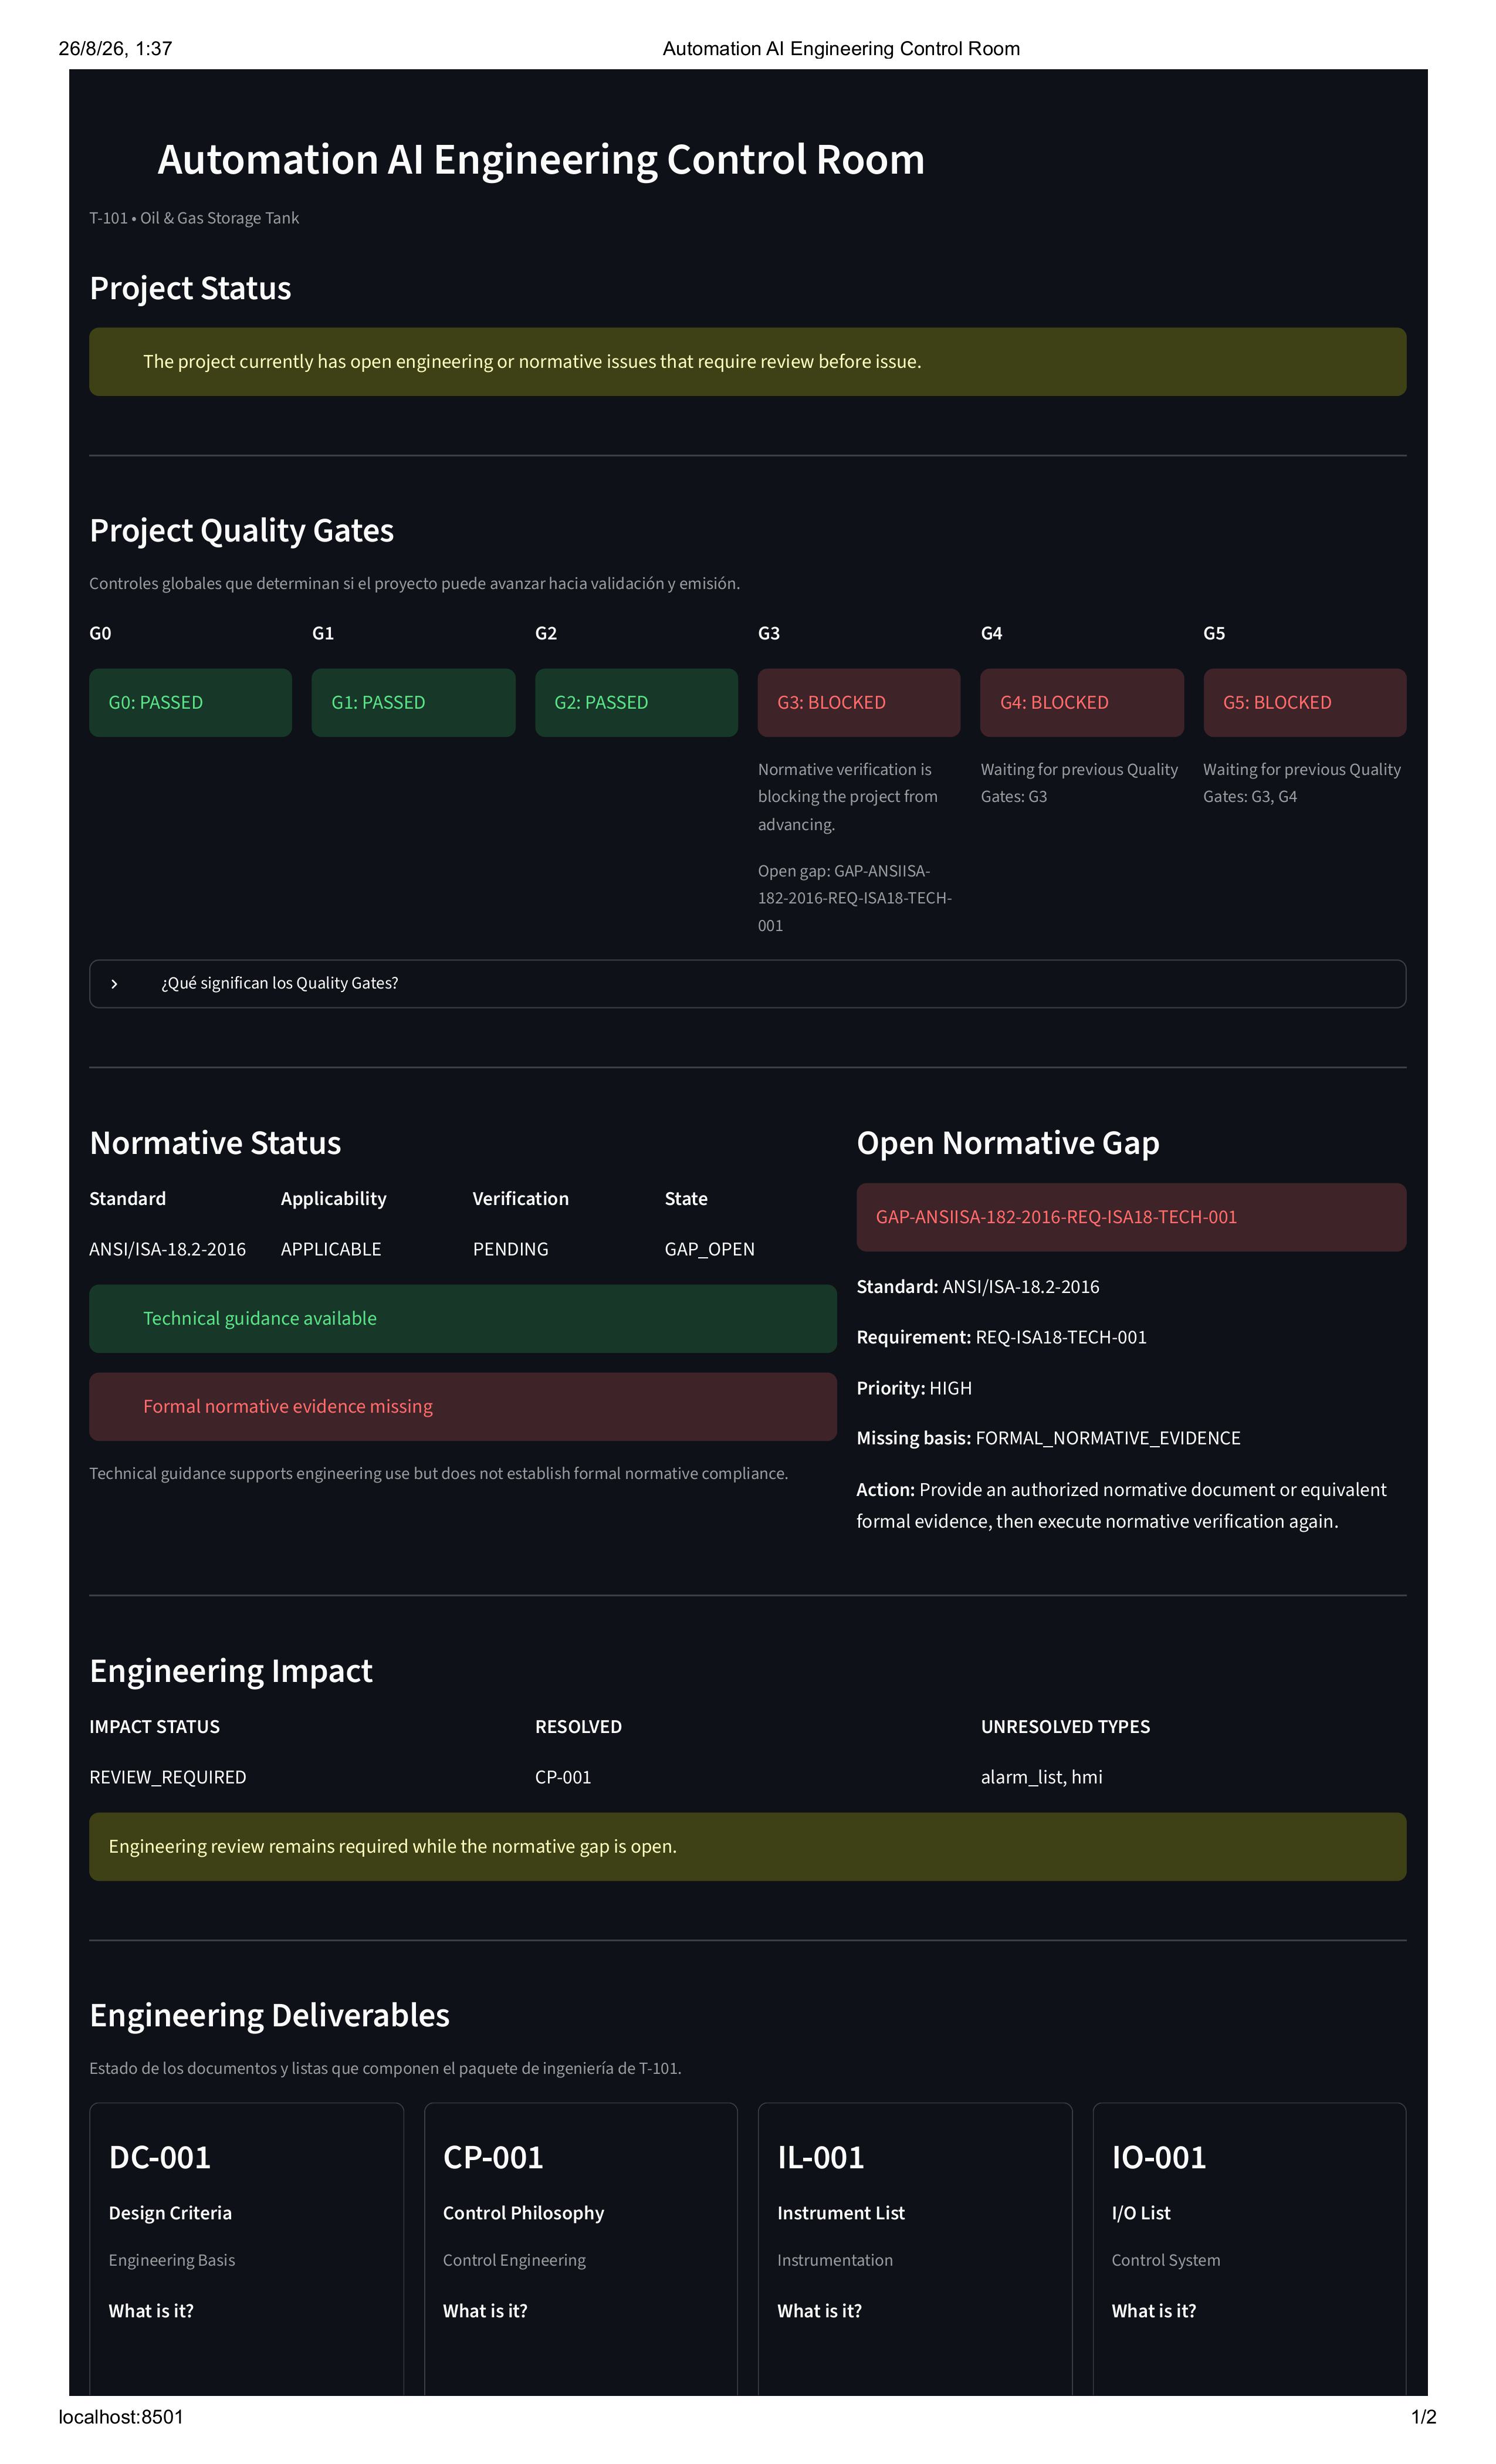This screenshot has width=1496, height=2464.
Task: Click the project status warning banner
Action: tap(747, 362)
